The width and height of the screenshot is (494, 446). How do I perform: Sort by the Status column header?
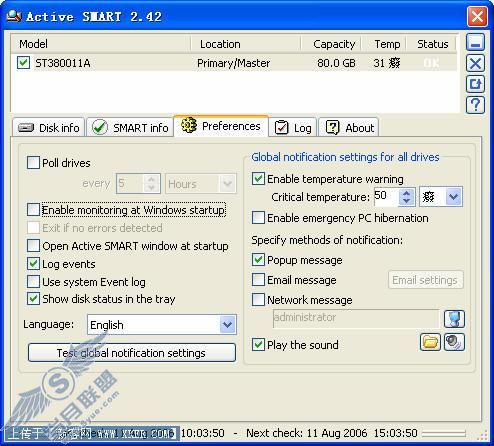tap(431, 44)
